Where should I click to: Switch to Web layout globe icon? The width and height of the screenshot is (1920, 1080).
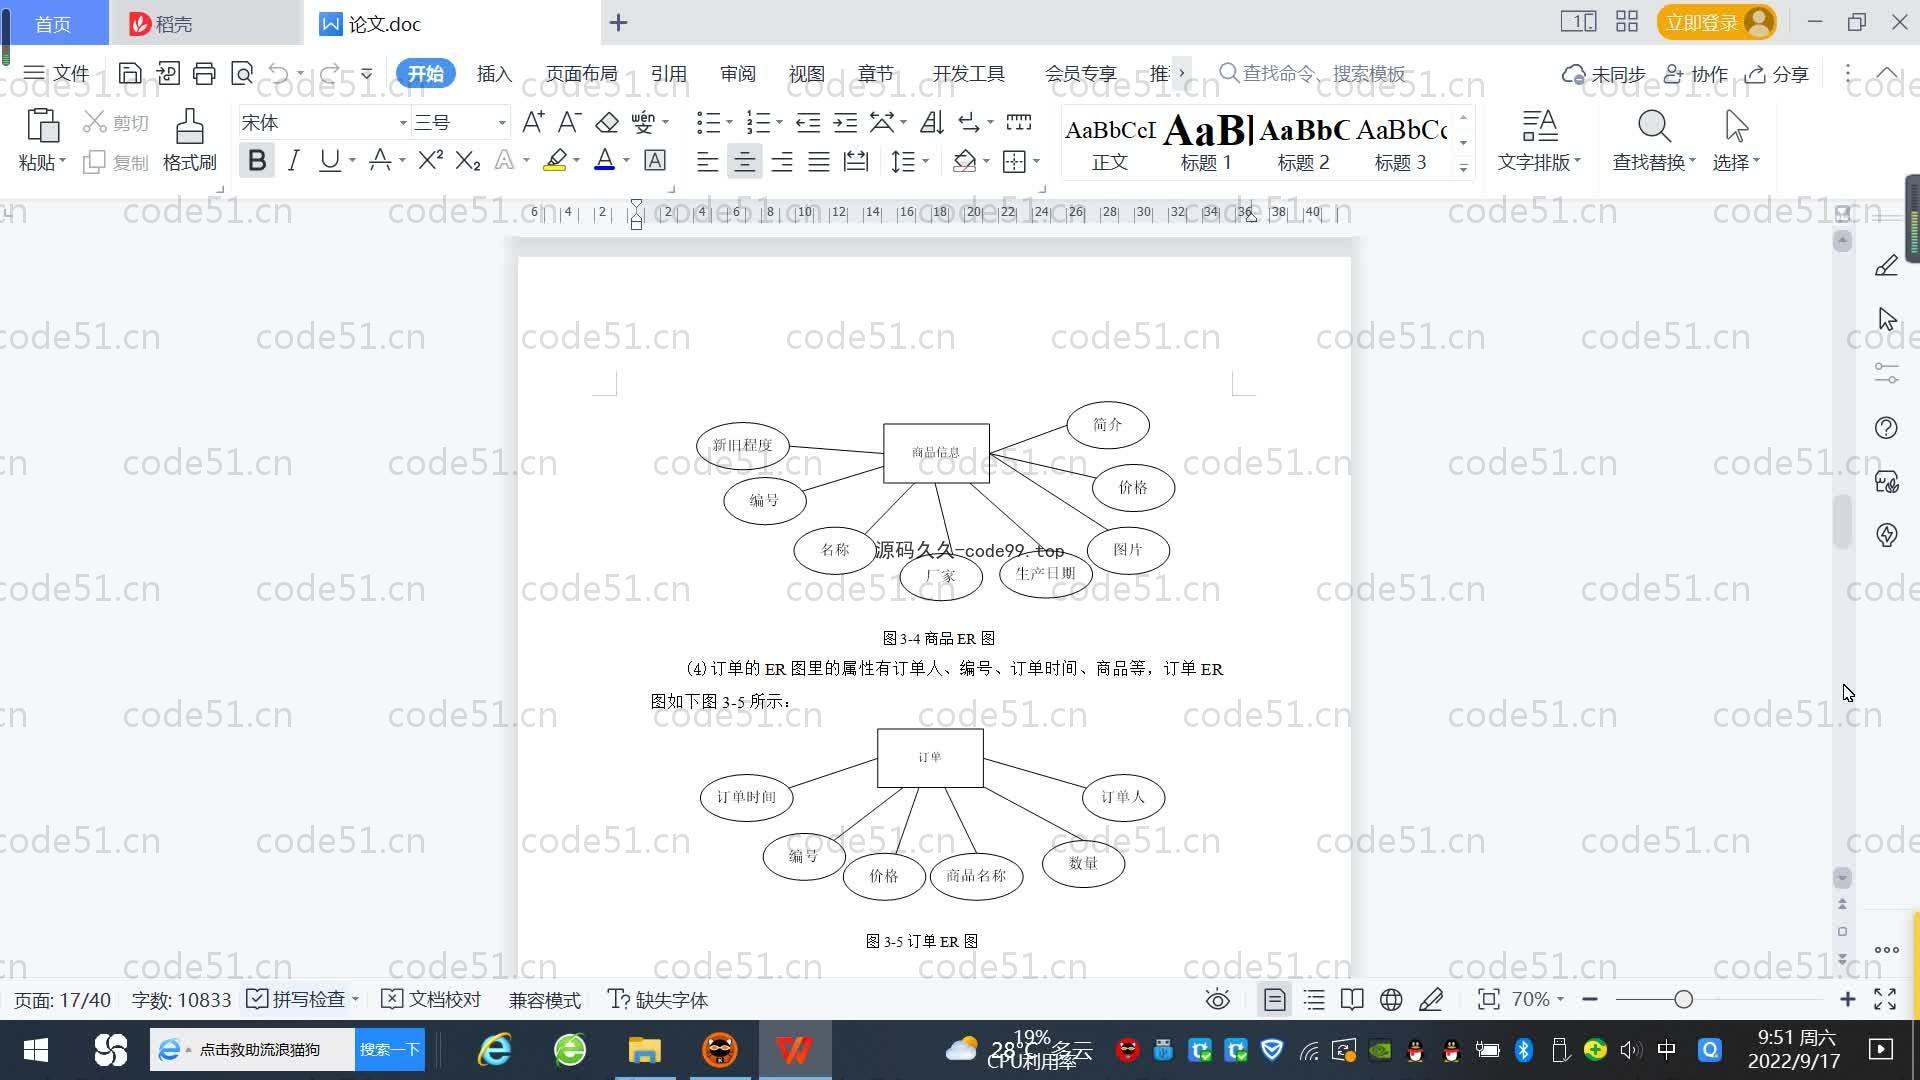pos(1391,1000)
